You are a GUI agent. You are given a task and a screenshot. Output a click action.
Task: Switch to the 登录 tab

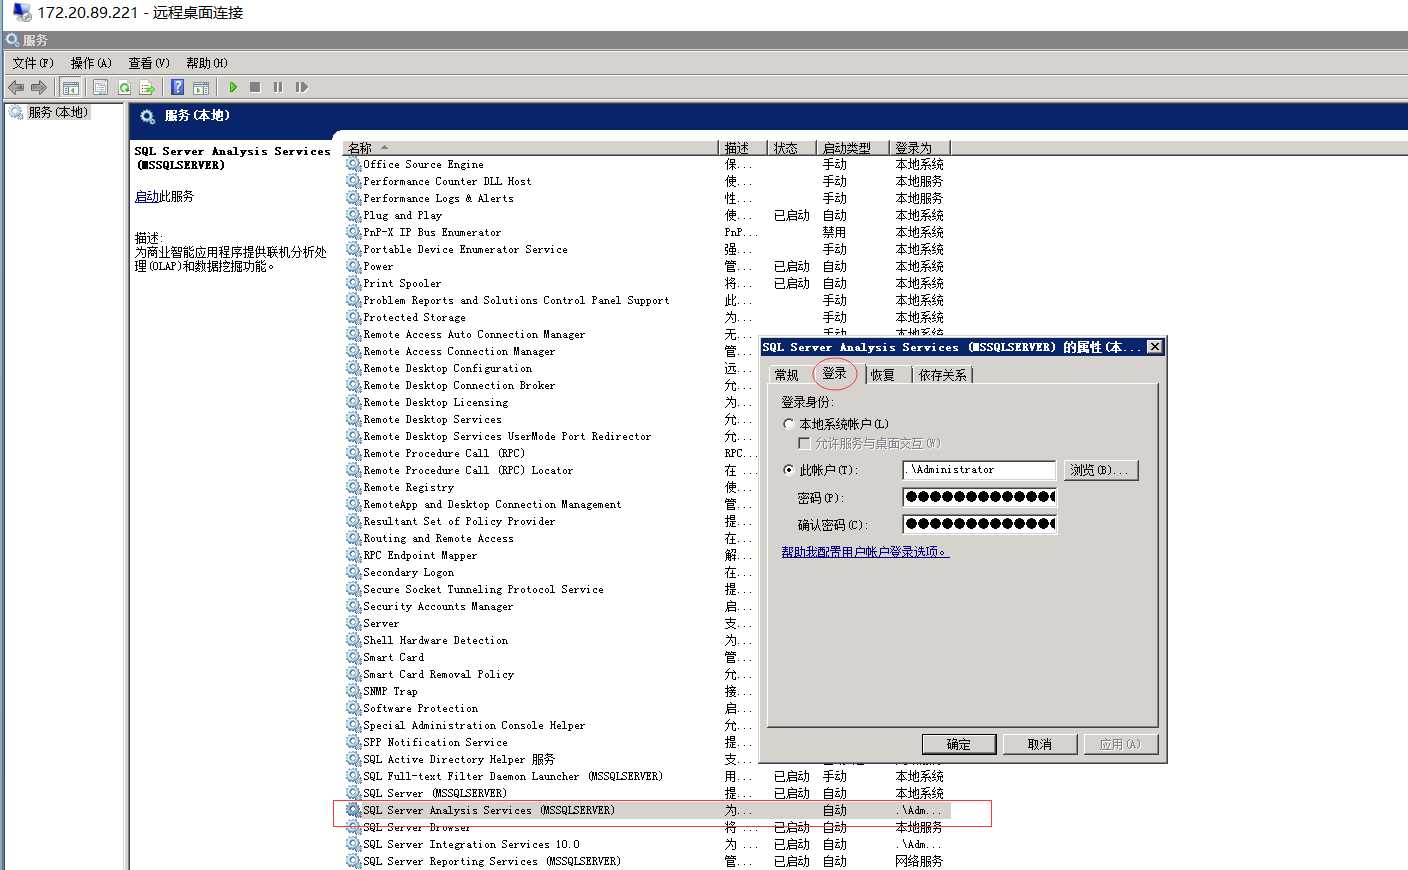point(834,373)
